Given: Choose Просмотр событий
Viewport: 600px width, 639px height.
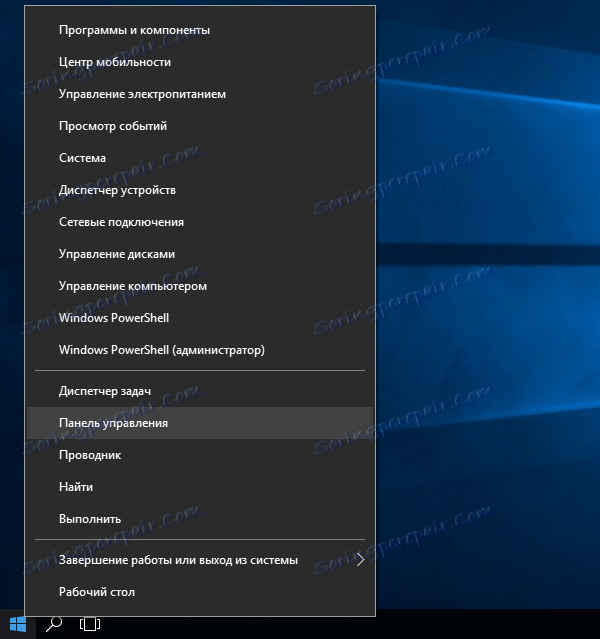Looking at the screenshot, I should point(200,126).
